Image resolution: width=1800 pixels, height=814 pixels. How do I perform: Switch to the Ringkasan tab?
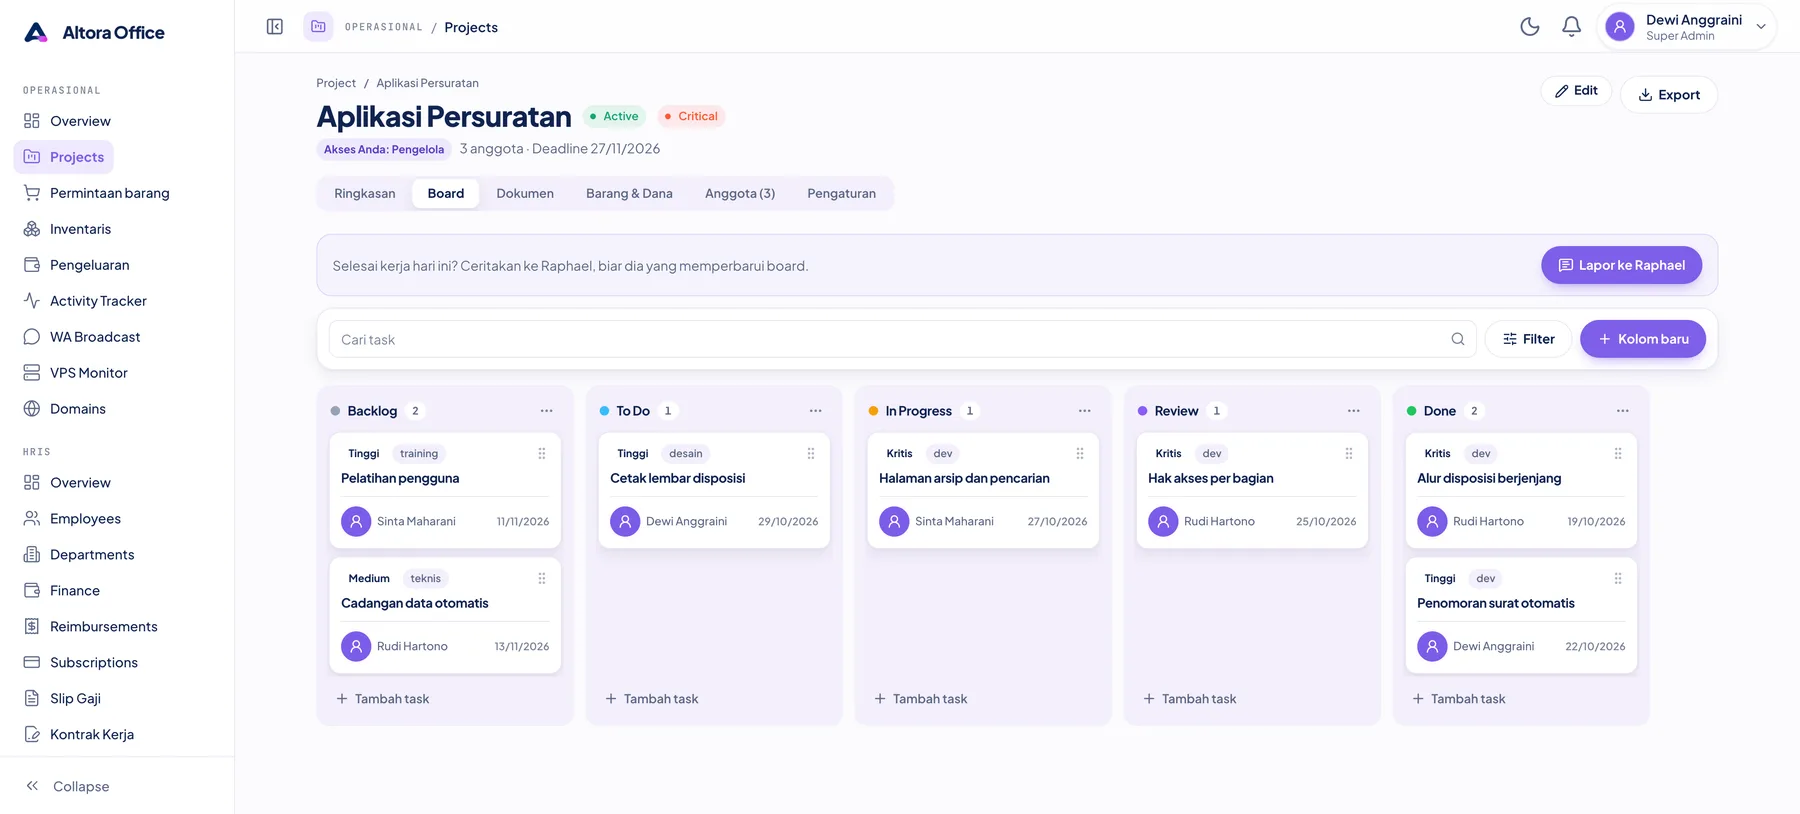pyautogui.click(x=365, y=194)
